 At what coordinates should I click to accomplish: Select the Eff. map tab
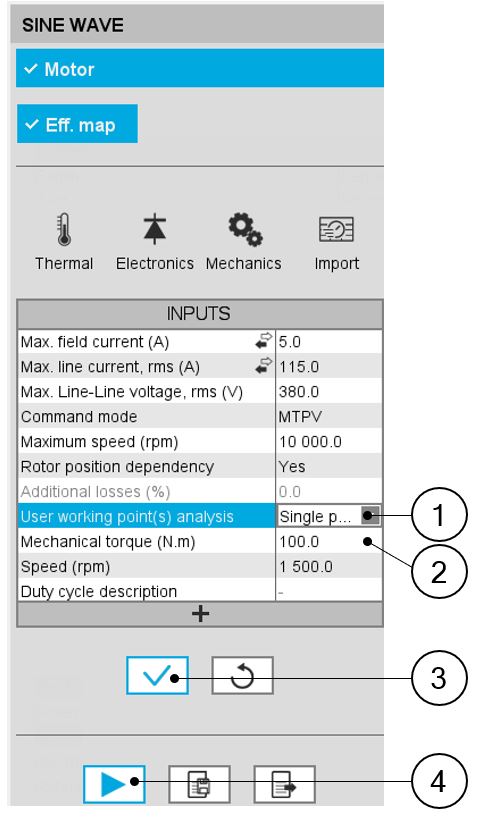click(x=77, y=123)
